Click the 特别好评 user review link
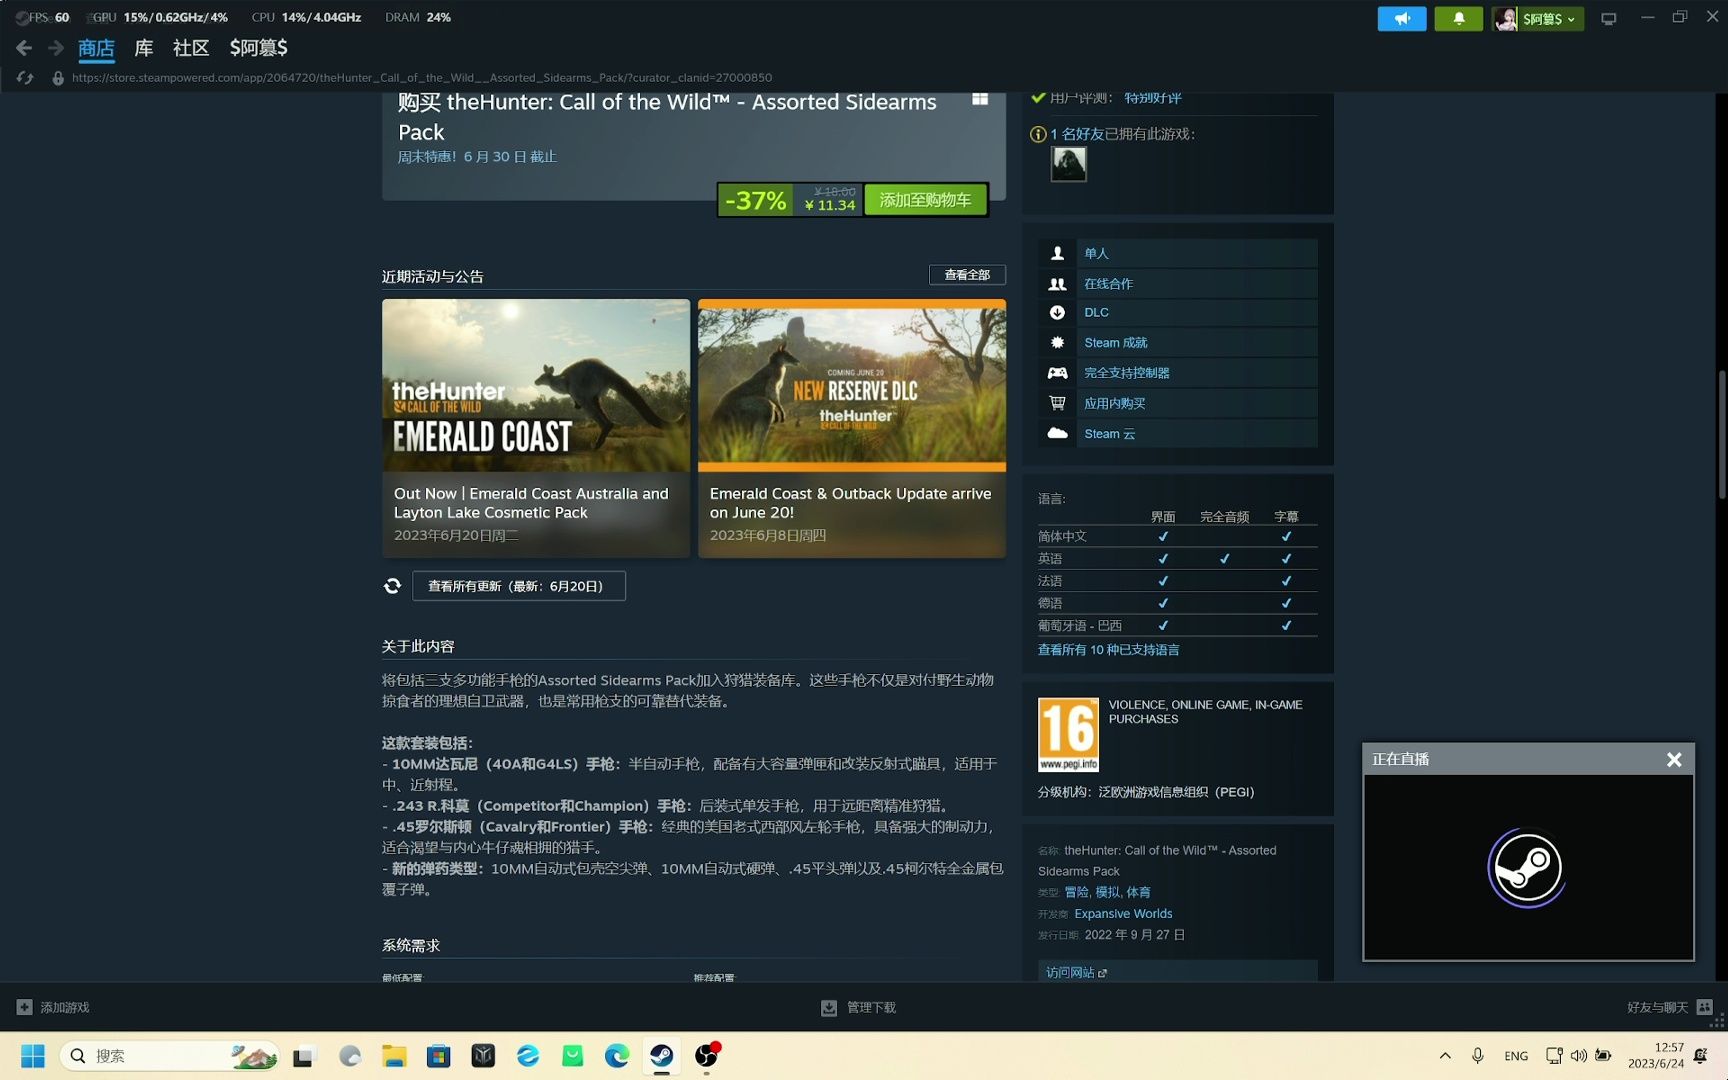Image resolution: width=1728 pixels, height=1080 pixels. pyautogui.click(x=1152, y=98)
